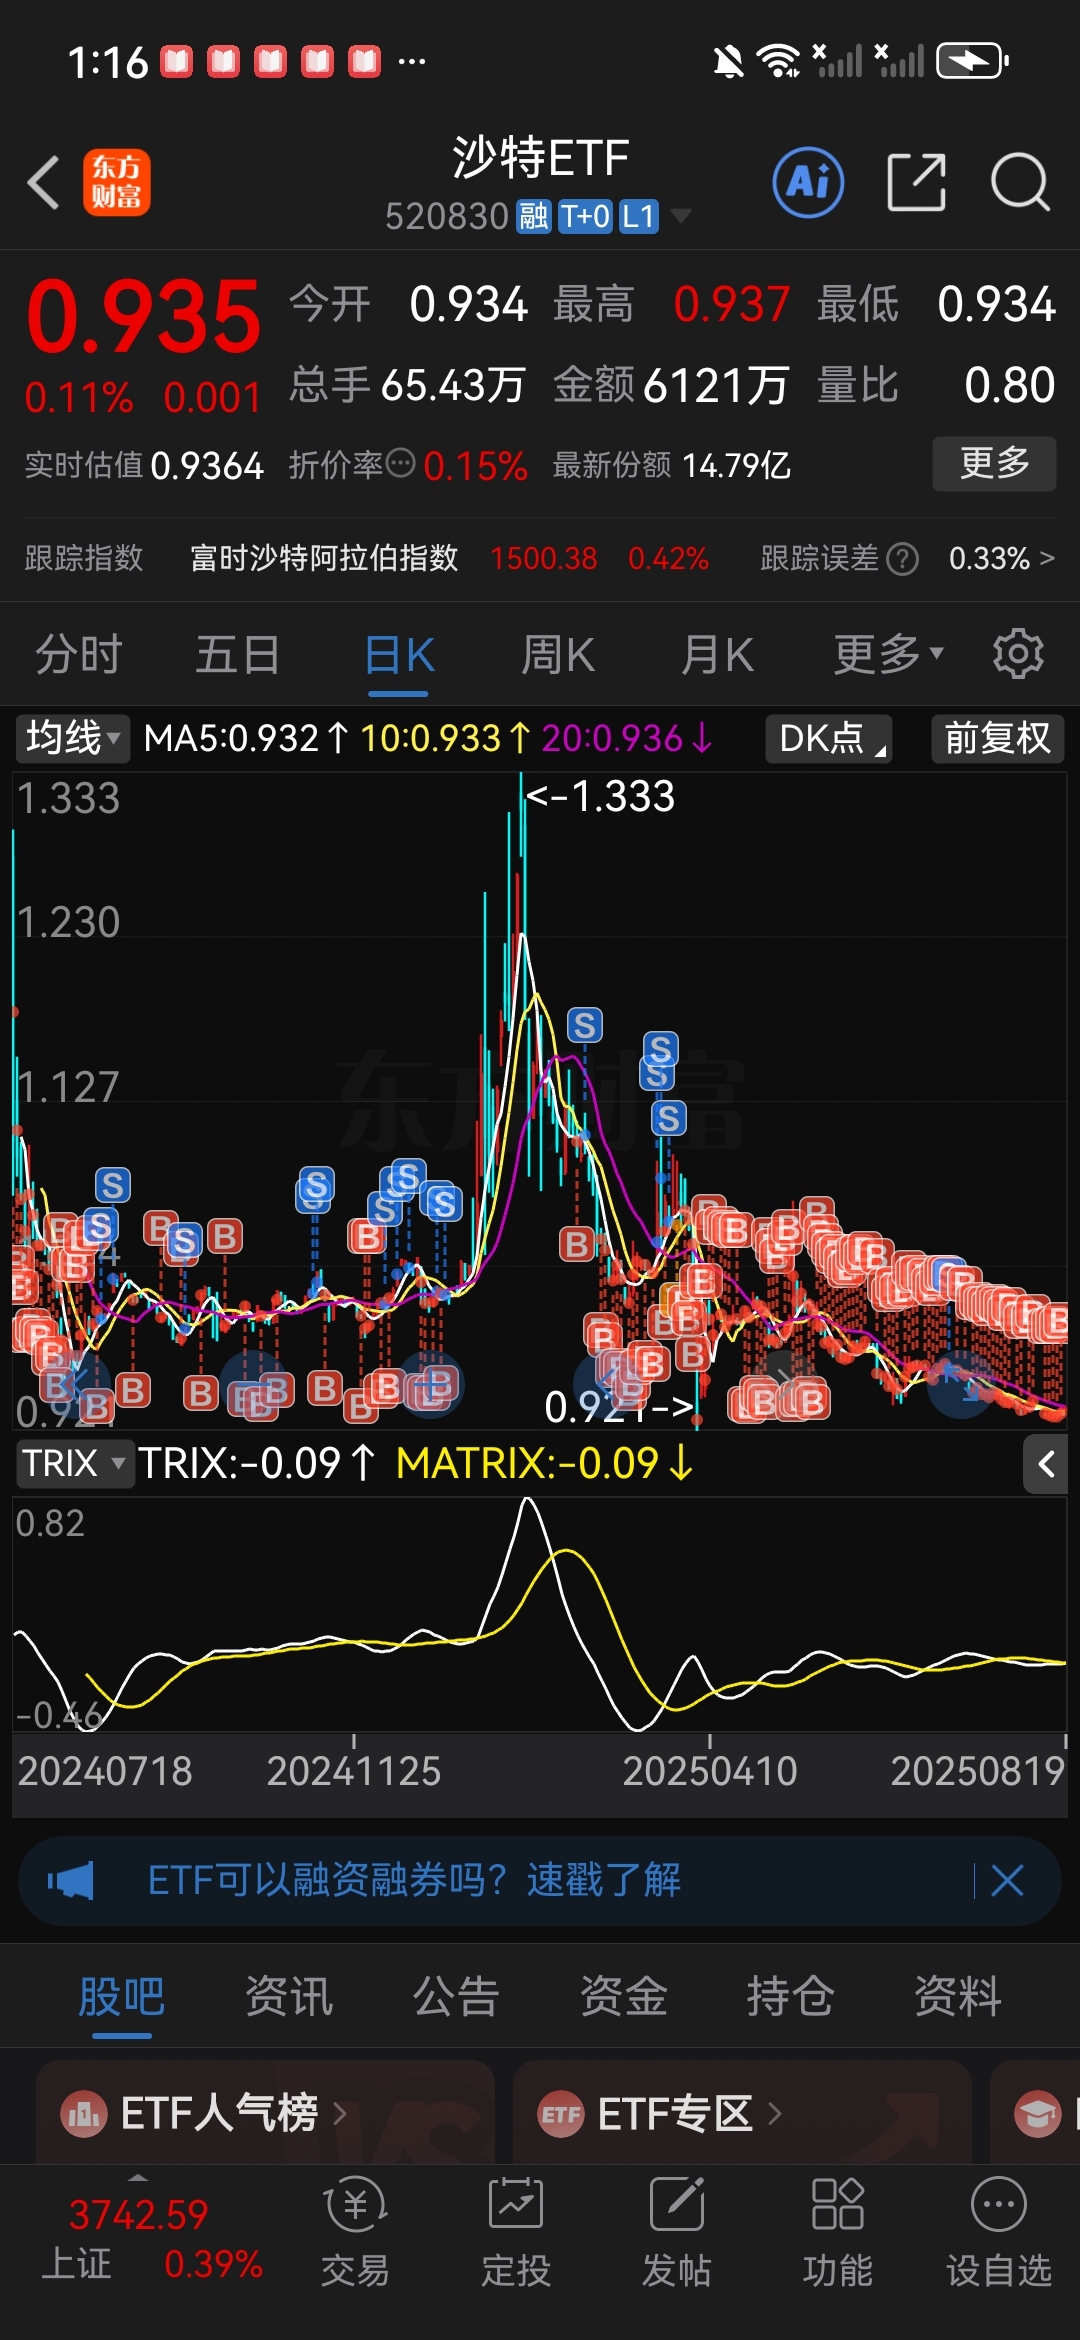
Task: Open the search magnifier icon
Action: 1020,183
